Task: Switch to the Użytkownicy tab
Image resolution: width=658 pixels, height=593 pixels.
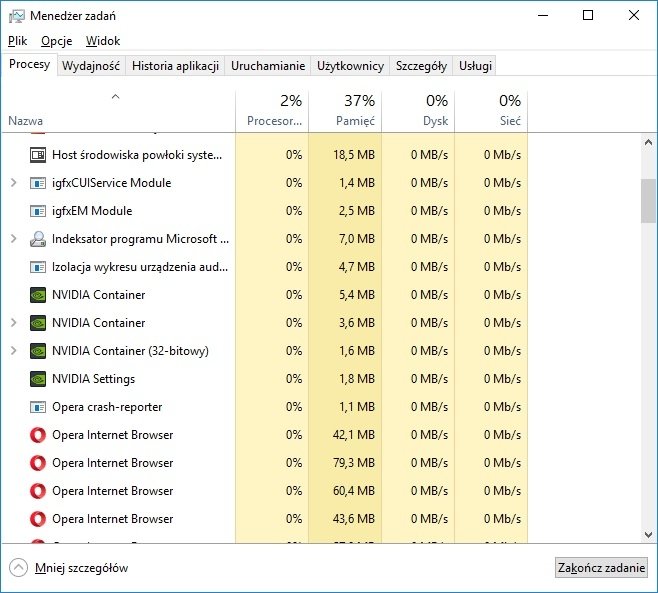Action: click(350, 66)
